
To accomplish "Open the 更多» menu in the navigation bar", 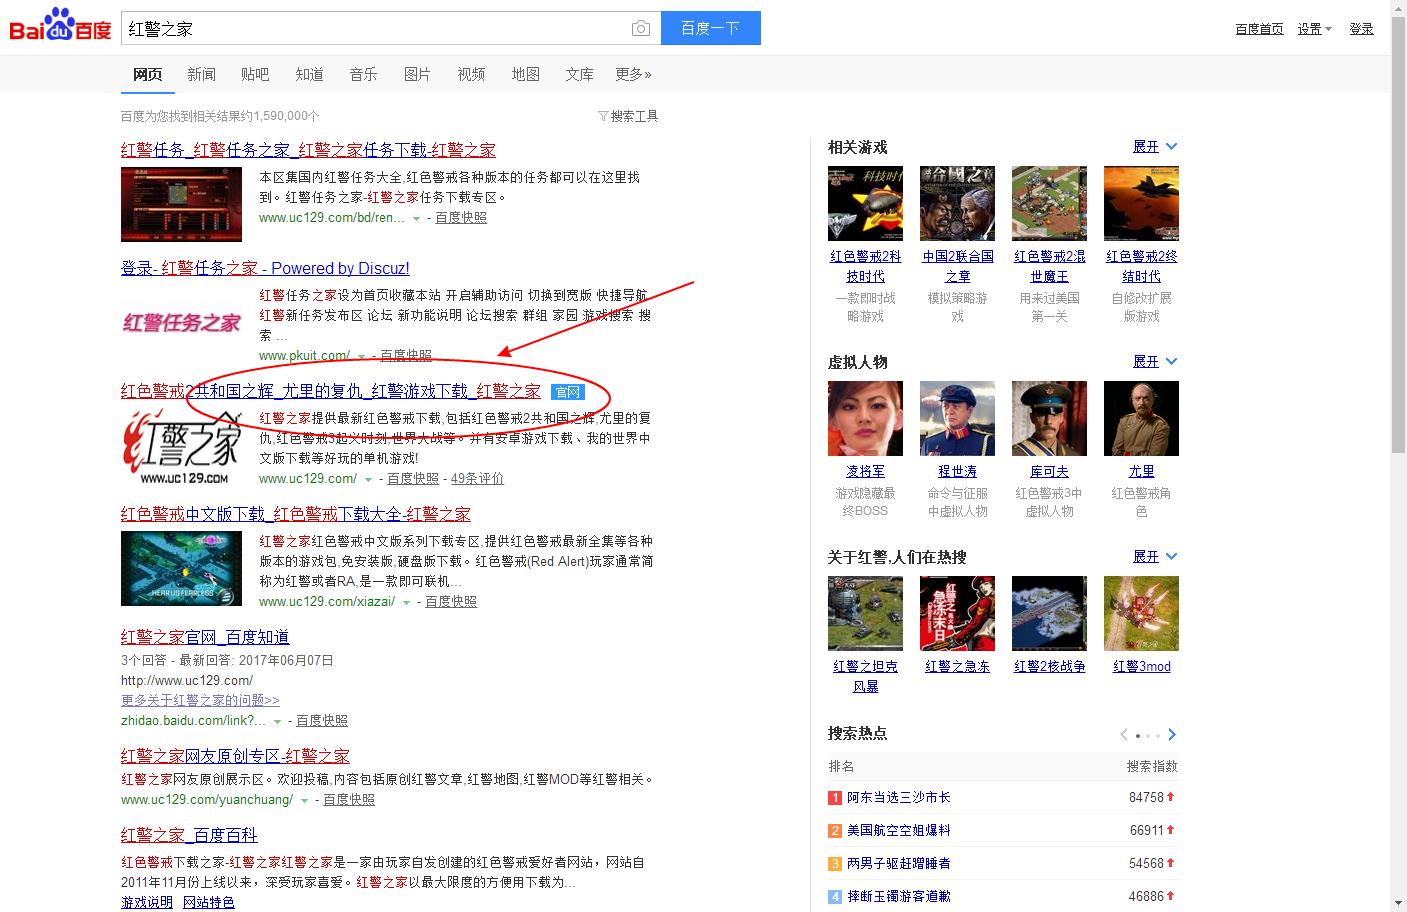I will pyautogui.click(x=632, y=74).
